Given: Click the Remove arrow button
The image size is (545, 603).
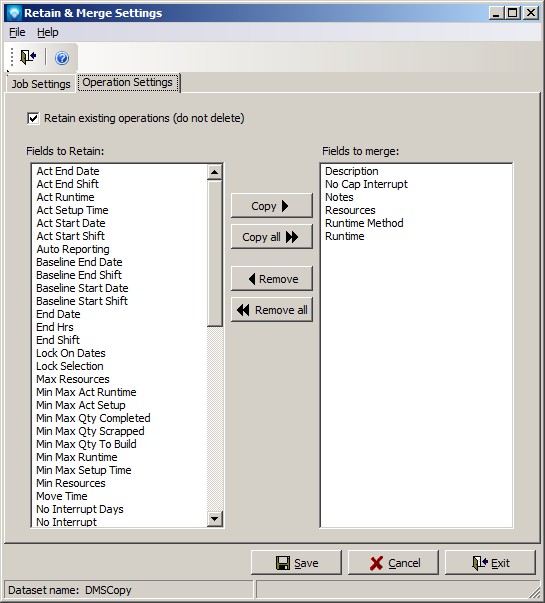Looking at the screenshot, I should [x=272, y=279].
